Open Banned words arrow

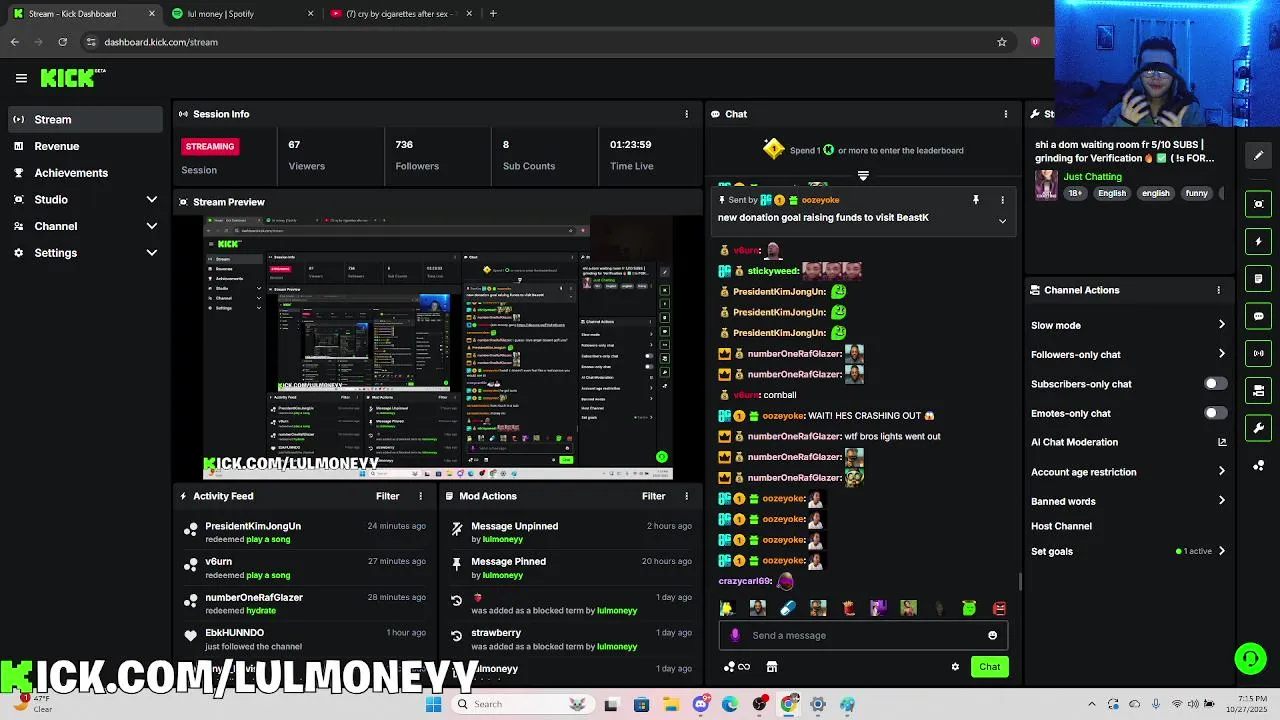coord(1221,501)
